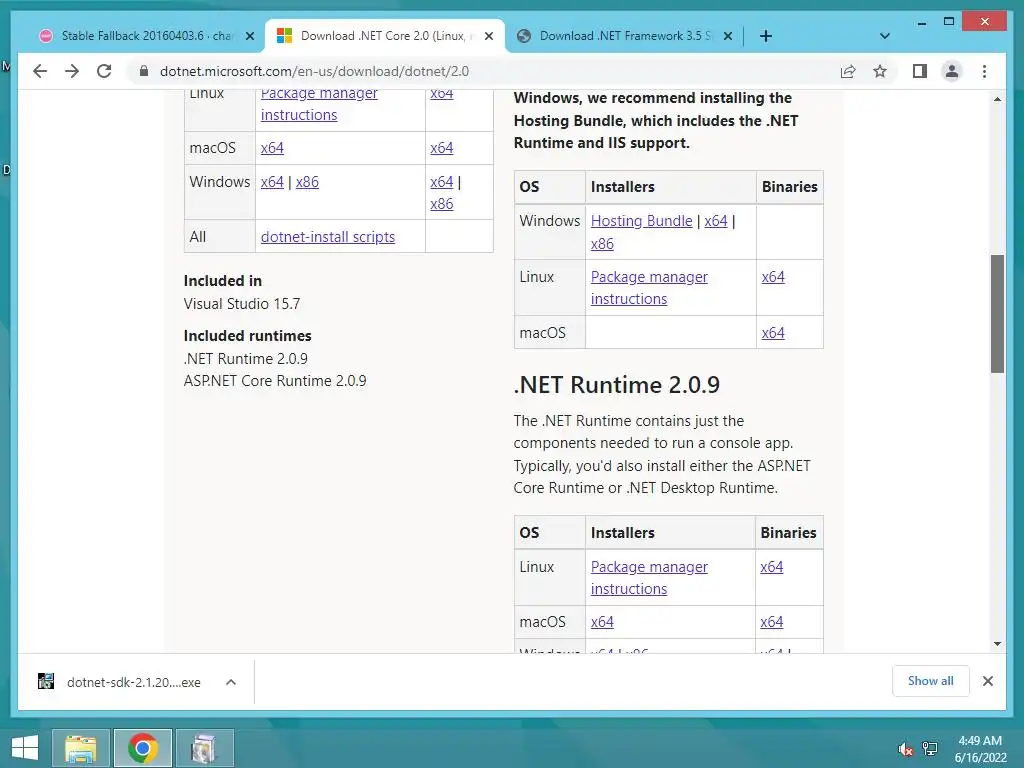Image resolution: width=1024 pixels, height=768 pixels.
Task: Click the muted volume tray icon
Action: pyautogui.click(x=905, y=749)
